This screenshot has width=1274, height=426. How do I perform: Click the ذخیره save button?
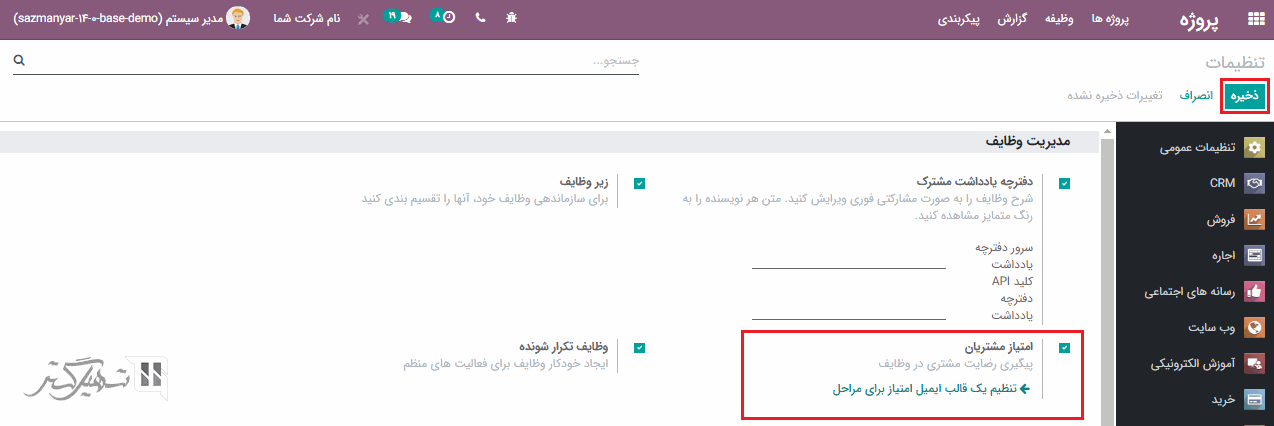pyautogui.click(x=1244, y=96)
